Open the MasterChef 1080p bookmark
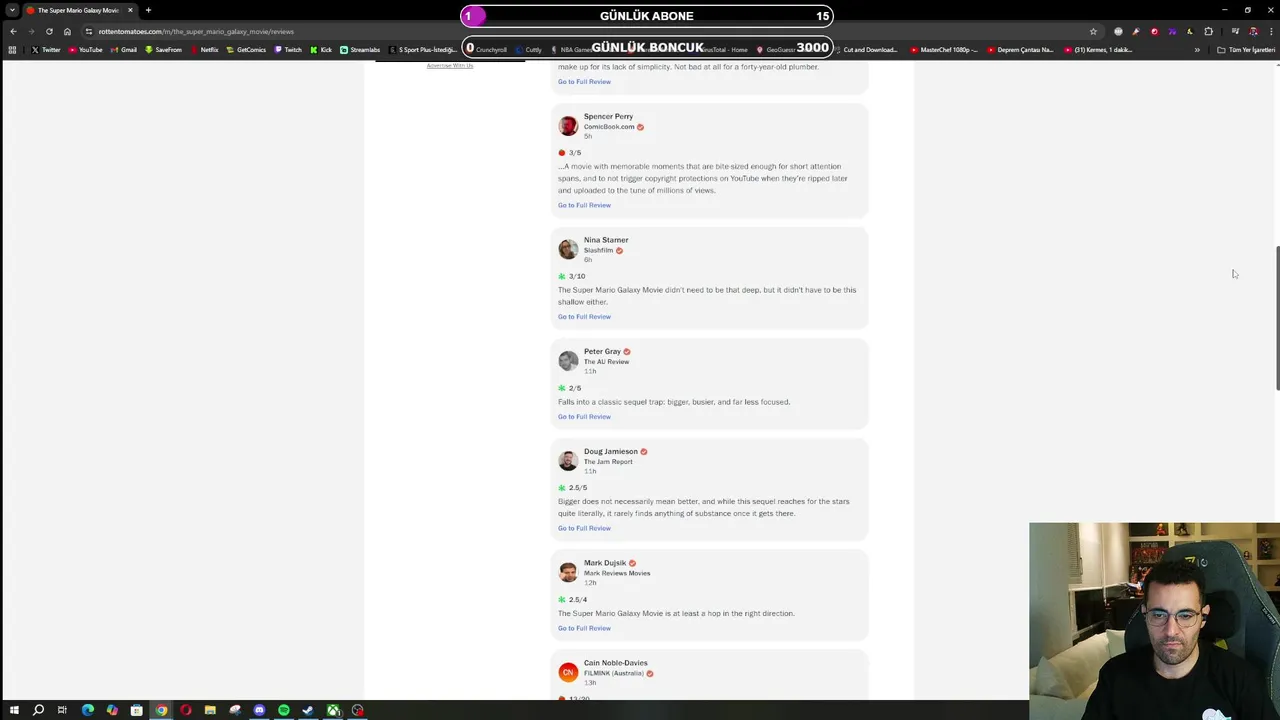Image resolution: width=1280 pixels, height=720 pixels. coord(944,49)
